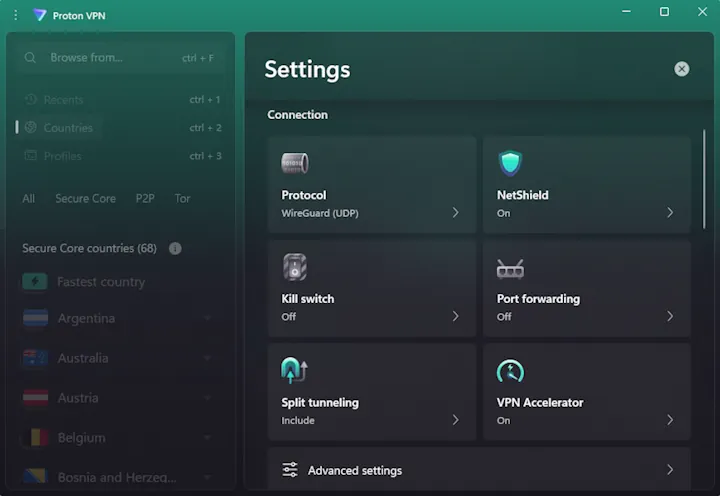Click the Australia flag
Screen dimensions: 720x496
35,358
